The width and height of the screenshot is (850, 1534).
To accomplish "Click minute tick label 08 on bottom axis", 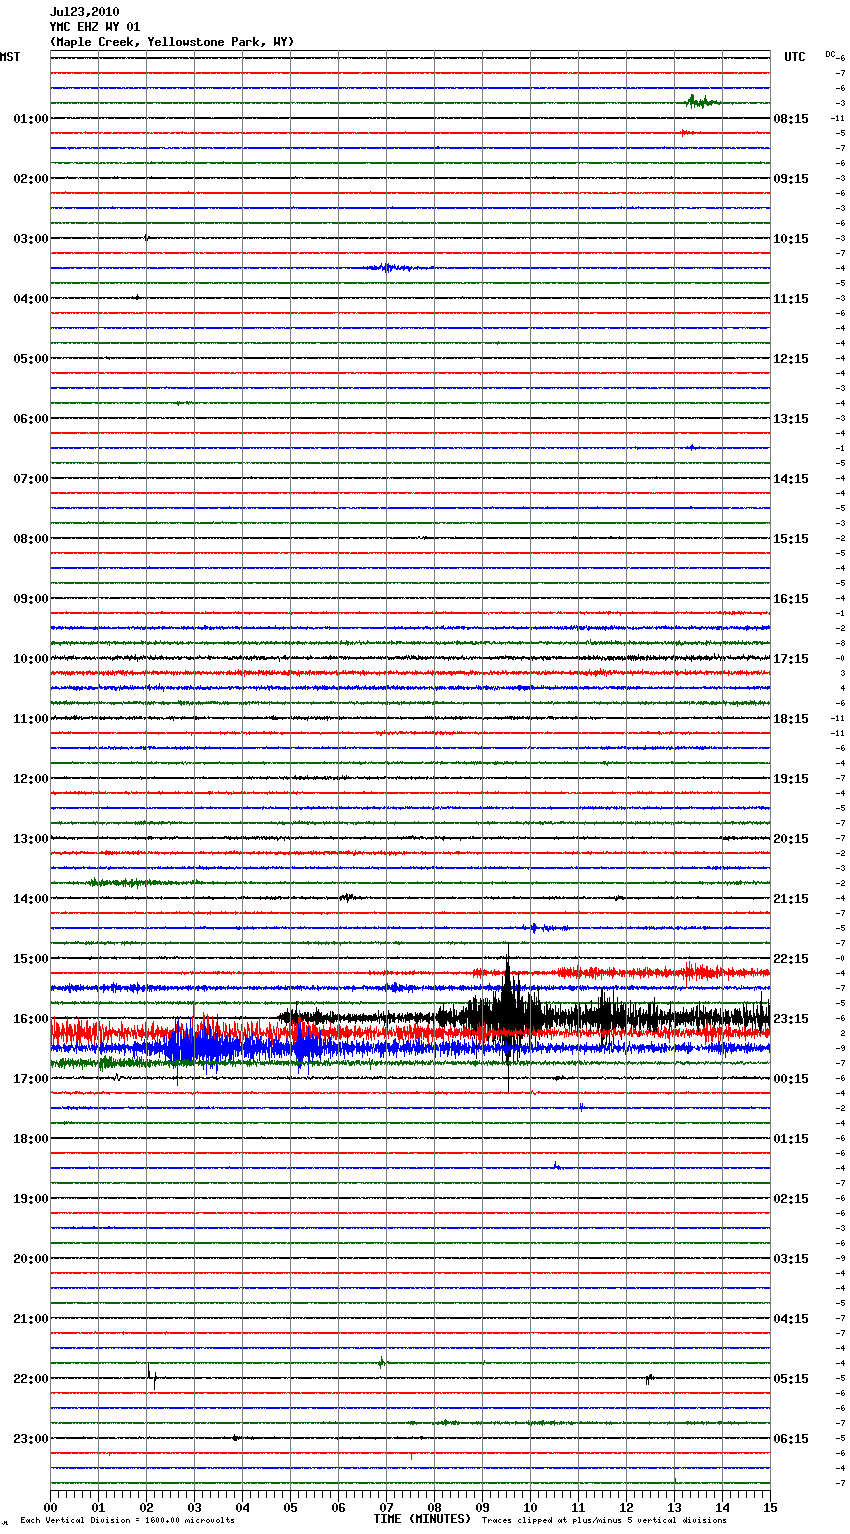I will click(434, 1507).
